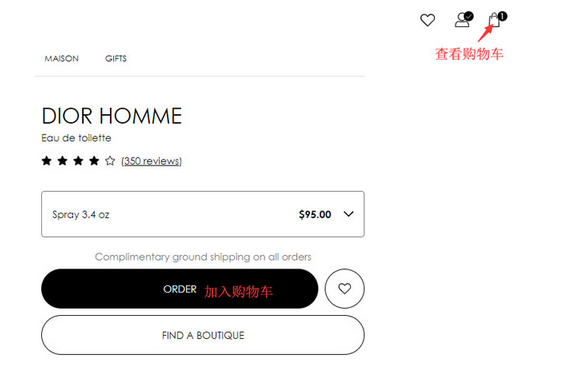Click the first filled rating star
This screenshot has width=563, height=373.
click(x=46, y=161)
